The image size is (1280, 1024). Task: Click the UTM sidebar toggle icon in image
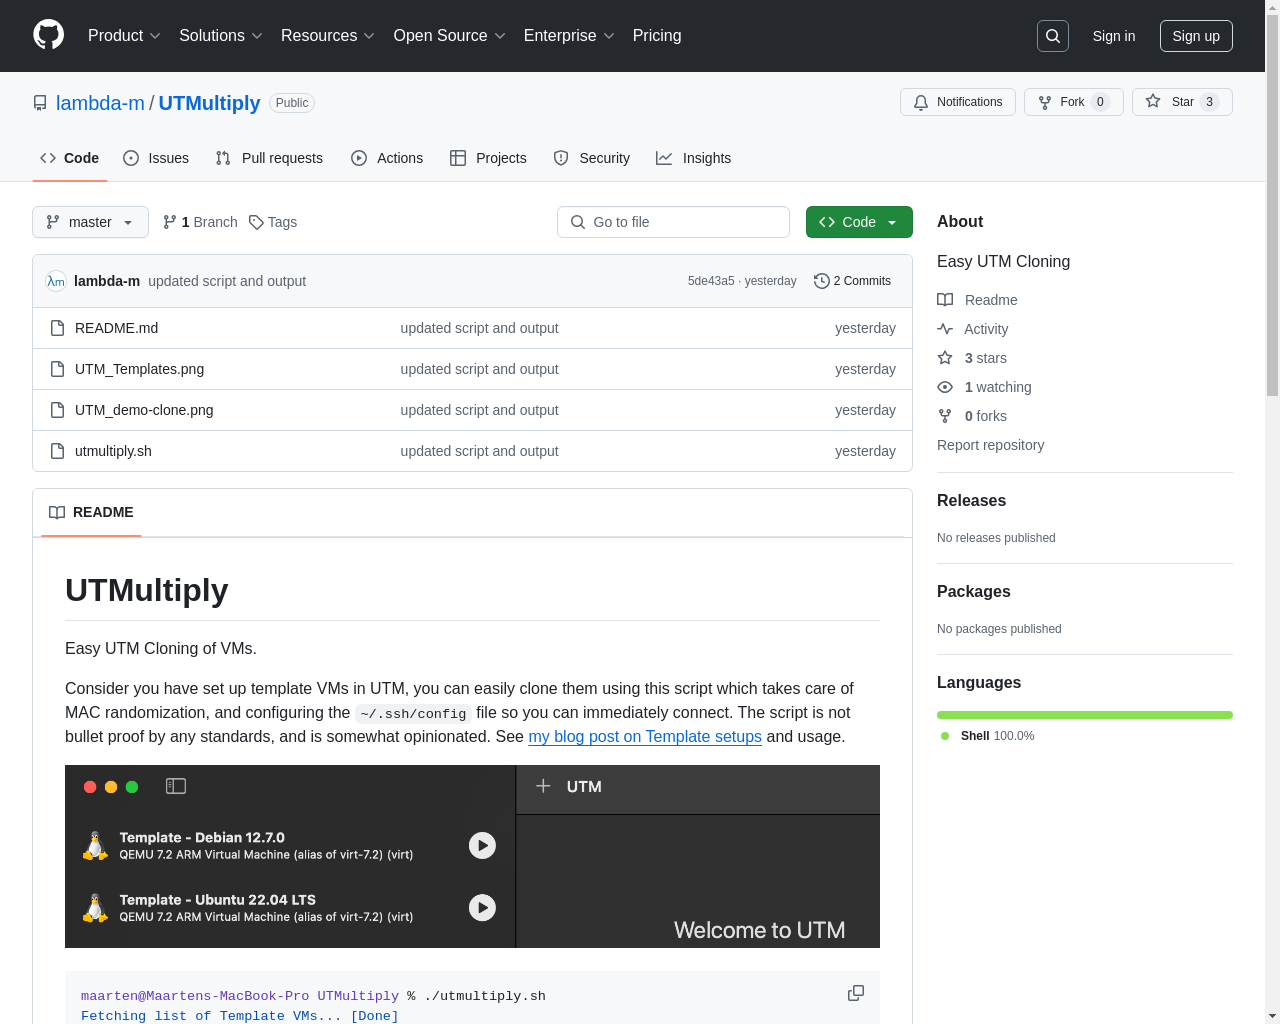pos(176,787)
